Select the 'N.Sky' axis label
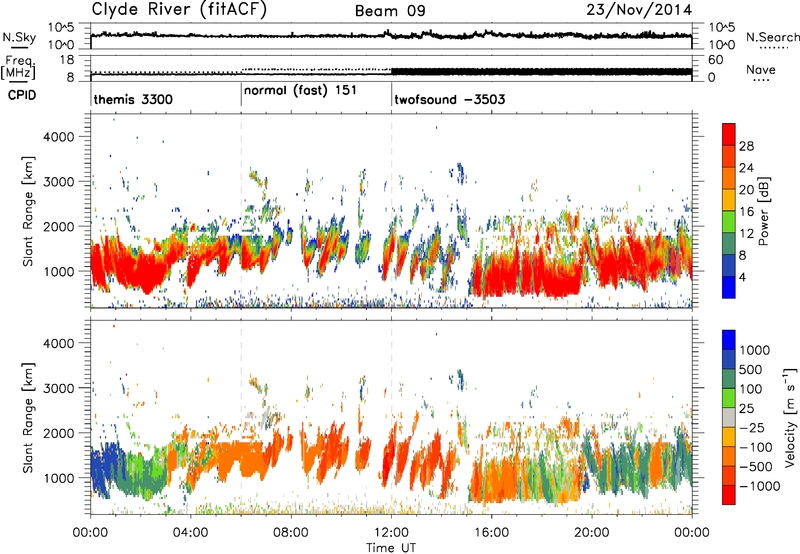Image resolution: width=800 pixels, height=554 pixels. coord(19,37)
